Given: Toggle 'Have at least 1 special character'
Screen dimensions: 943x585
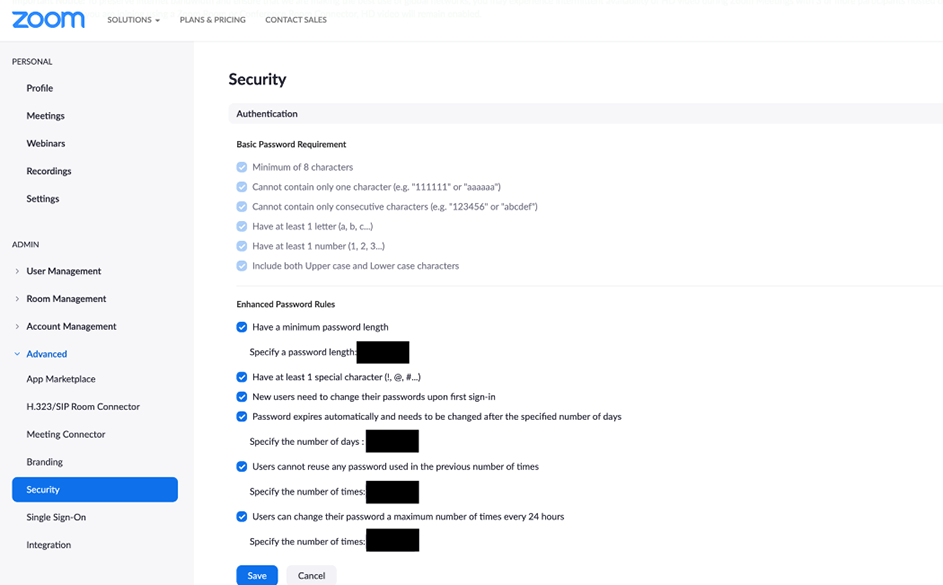Looking at the screenshot, I should pyautogui.click(x=242, y=377).
